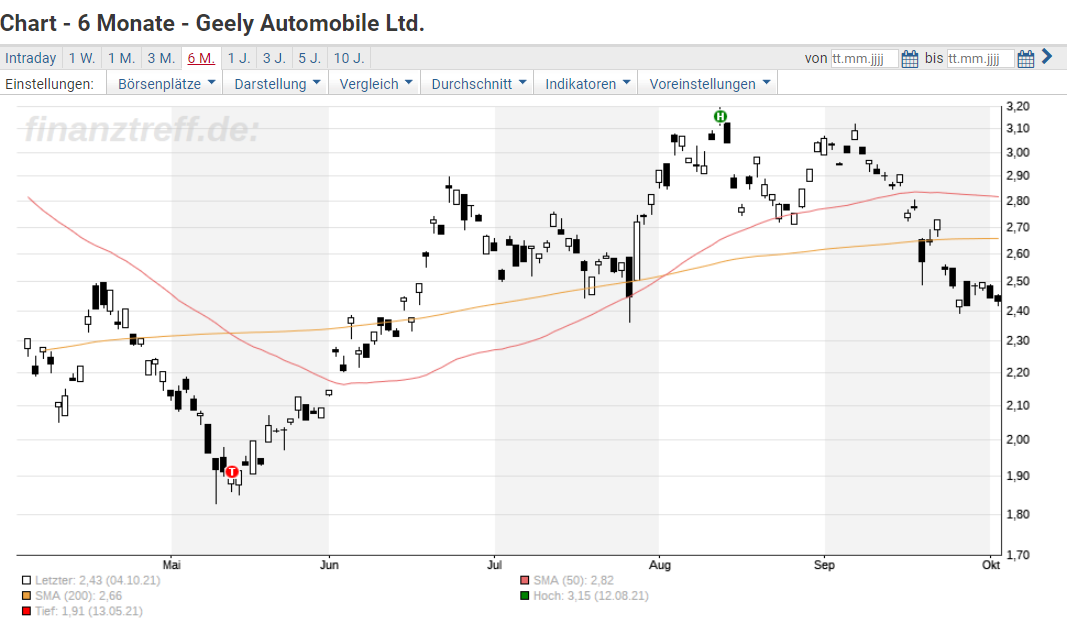The height and width of the screenshot is (636, 1071).
Task: Click the green H high marker on chart
Action: pos(720,117)
